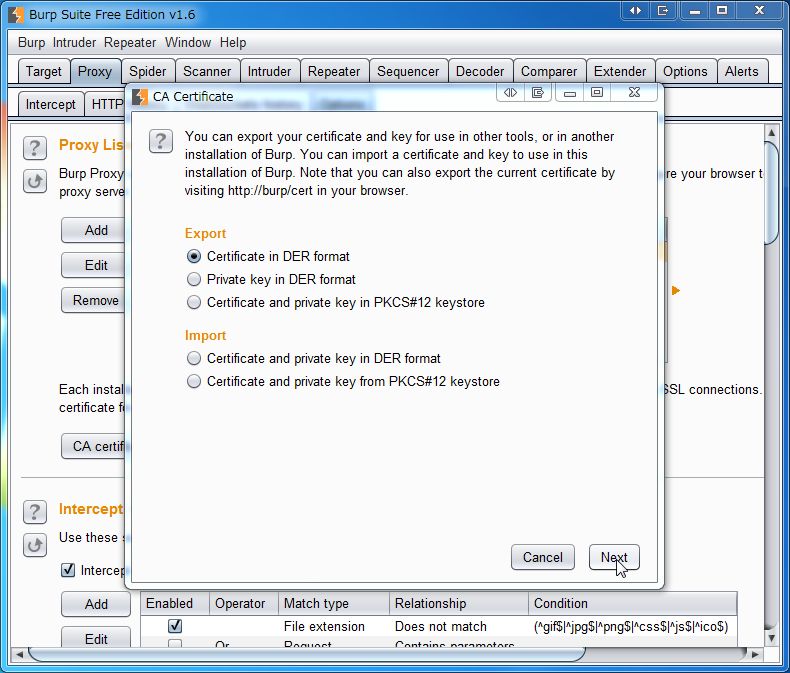Switch to the Alerts tab
Image resolution: width=790 pixels, height=673 pixels.
coord(742,72)
